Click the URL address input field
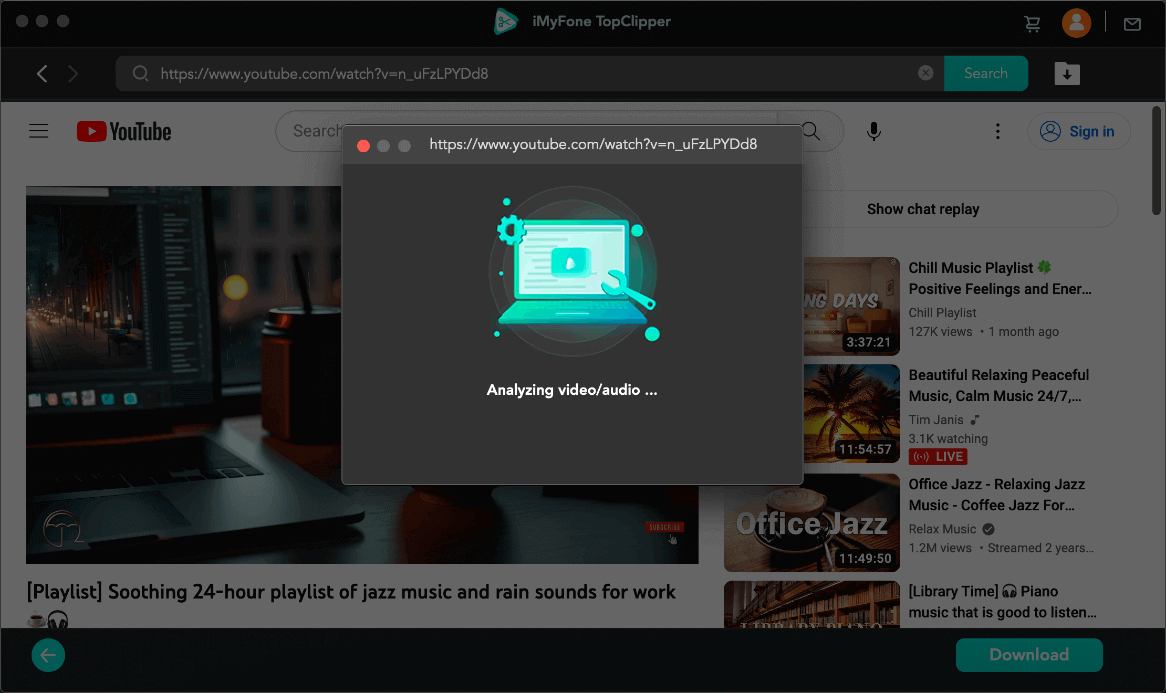 tap(530, 73)
